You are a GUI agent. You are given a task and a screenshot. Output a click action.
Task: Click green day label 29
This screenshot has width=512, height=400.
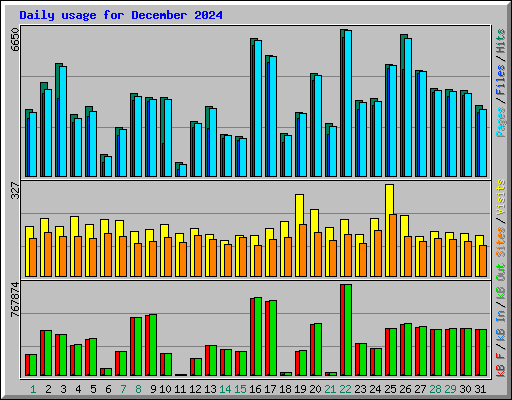[x=450, y=389]
